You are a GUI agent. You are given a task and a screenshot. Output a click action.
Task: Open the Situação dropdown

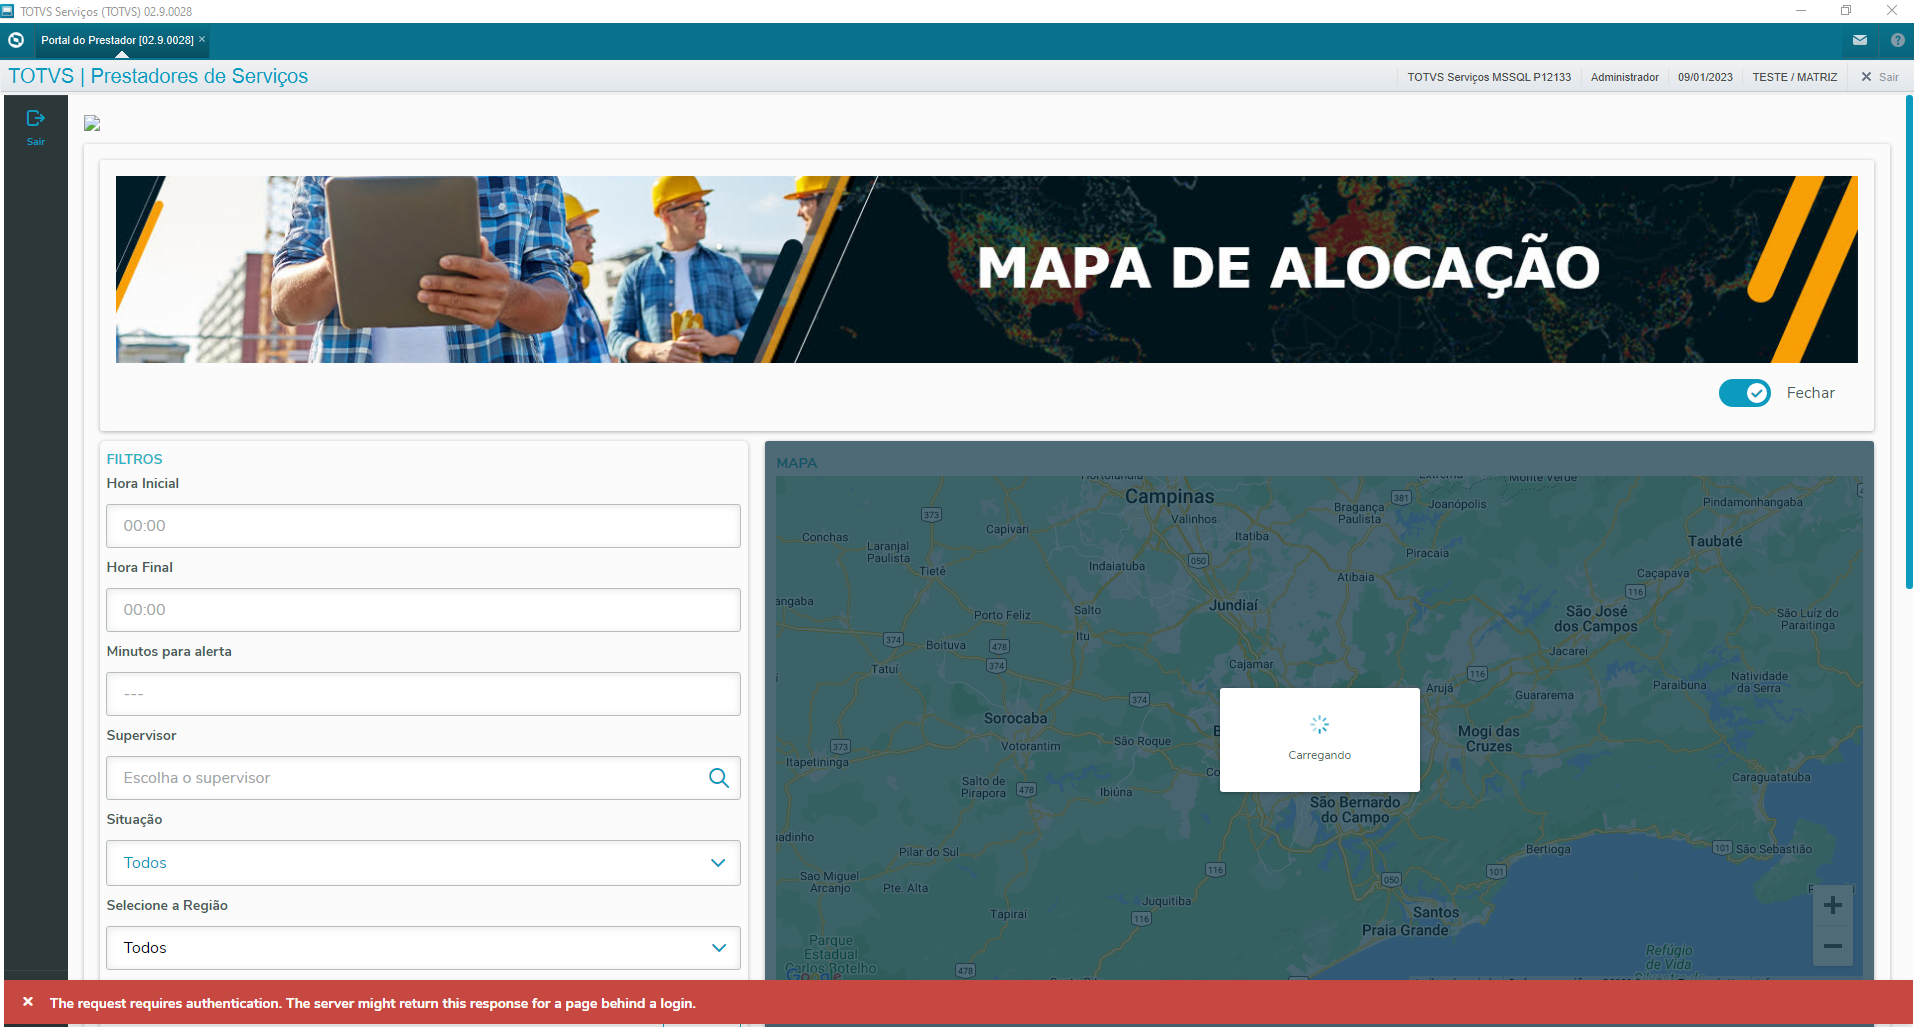click(x=423, y=863)
